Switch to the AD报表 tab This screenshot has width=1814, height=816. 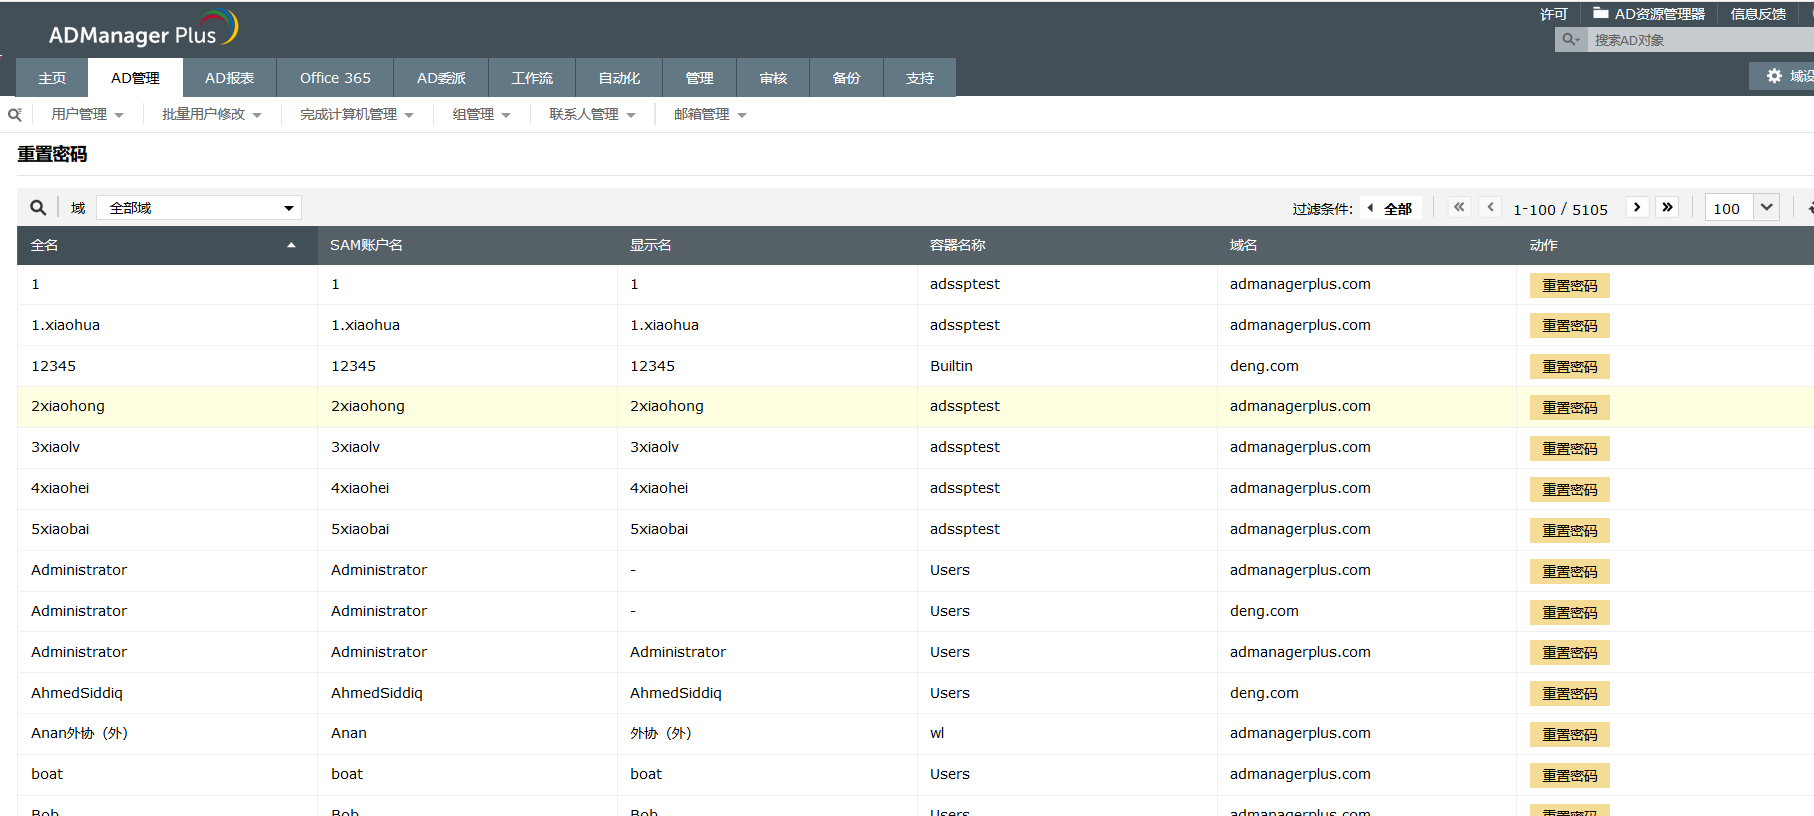(x=229, y=78)
